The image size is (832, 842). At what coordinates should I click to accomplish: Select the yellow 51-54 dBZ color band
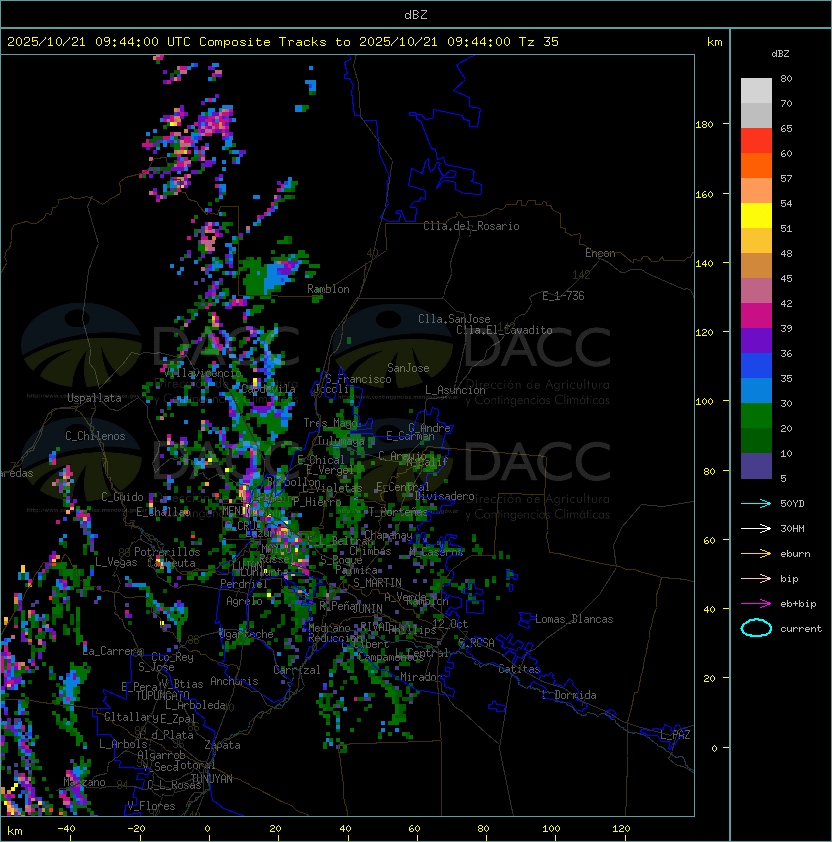(756, 215)
